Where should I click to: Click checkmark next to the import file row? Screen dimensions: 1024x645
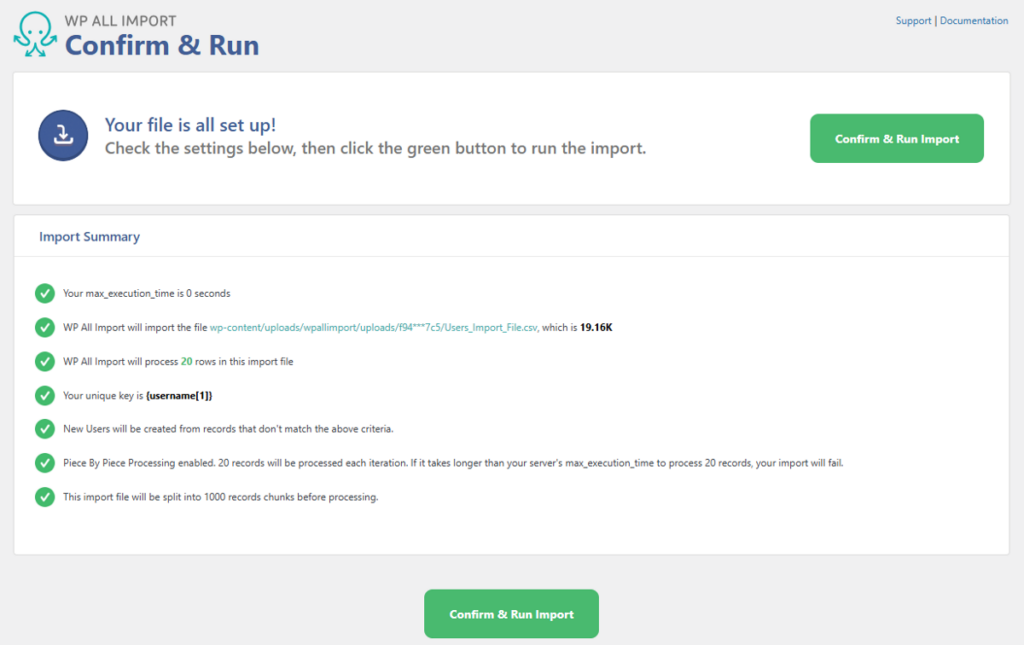point(44,327)
